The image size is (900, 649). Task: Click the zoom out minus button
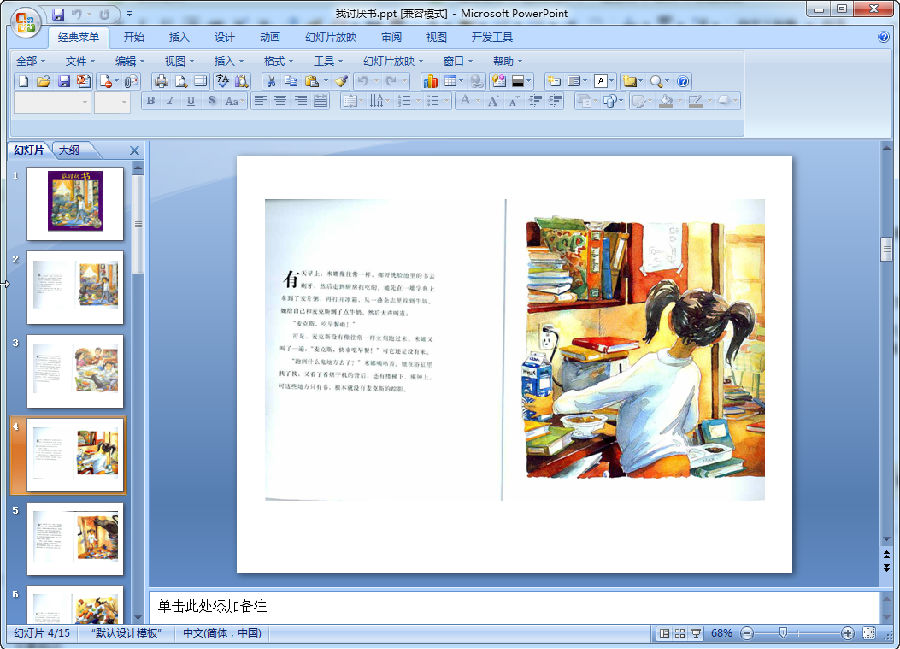tap(747, 633)
